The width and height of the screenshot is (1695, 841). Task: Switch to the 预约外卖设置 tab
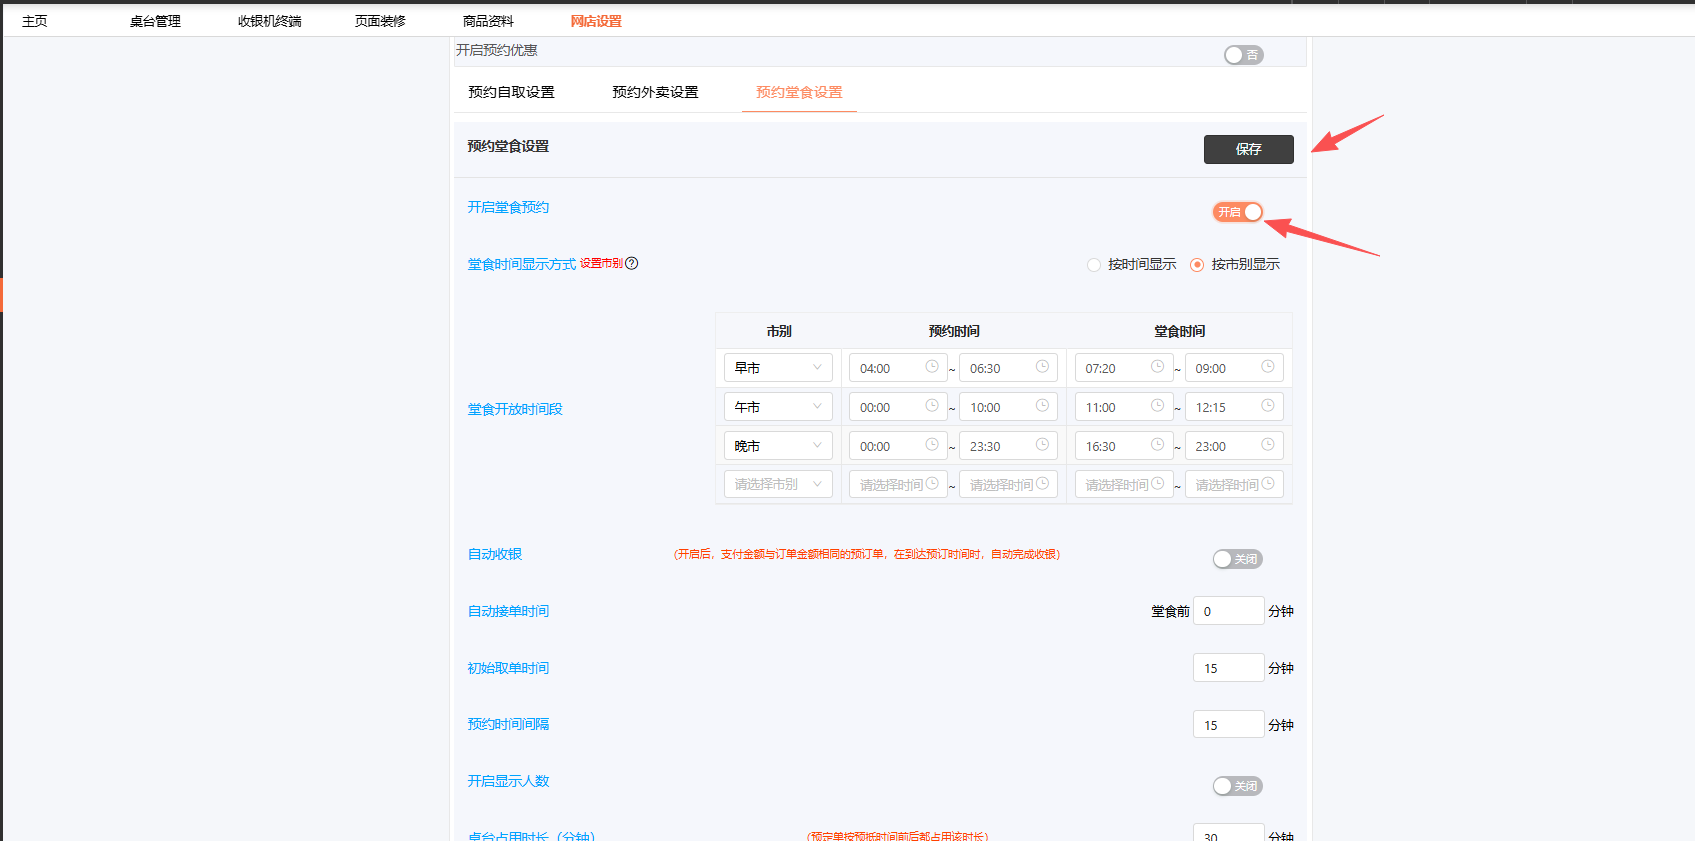coord(655,92)
